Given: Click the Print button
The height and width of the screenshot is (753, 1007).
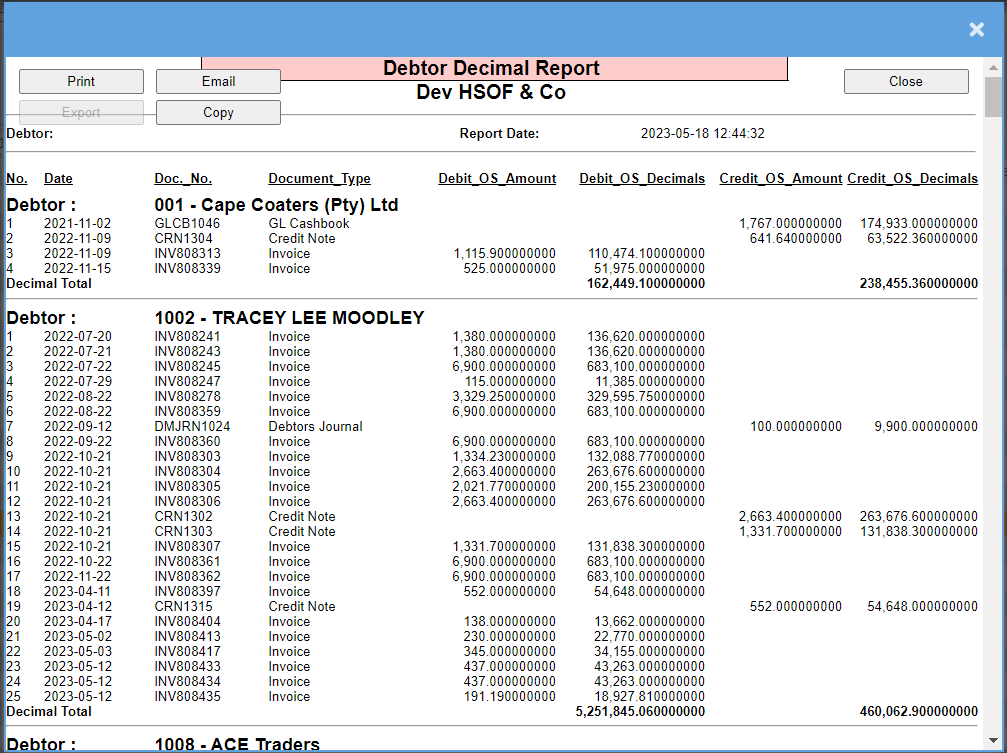Looking at the screenshot, I should pyautogui.click(x=81, y=81).
